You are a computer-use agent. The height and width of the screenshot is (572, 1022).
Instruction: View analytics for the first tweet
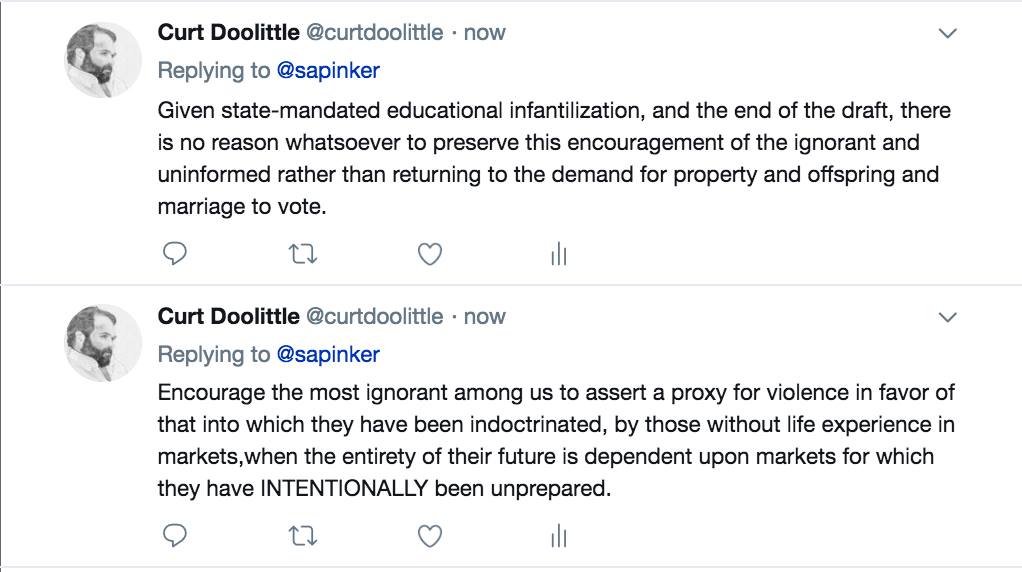(558, 255)
